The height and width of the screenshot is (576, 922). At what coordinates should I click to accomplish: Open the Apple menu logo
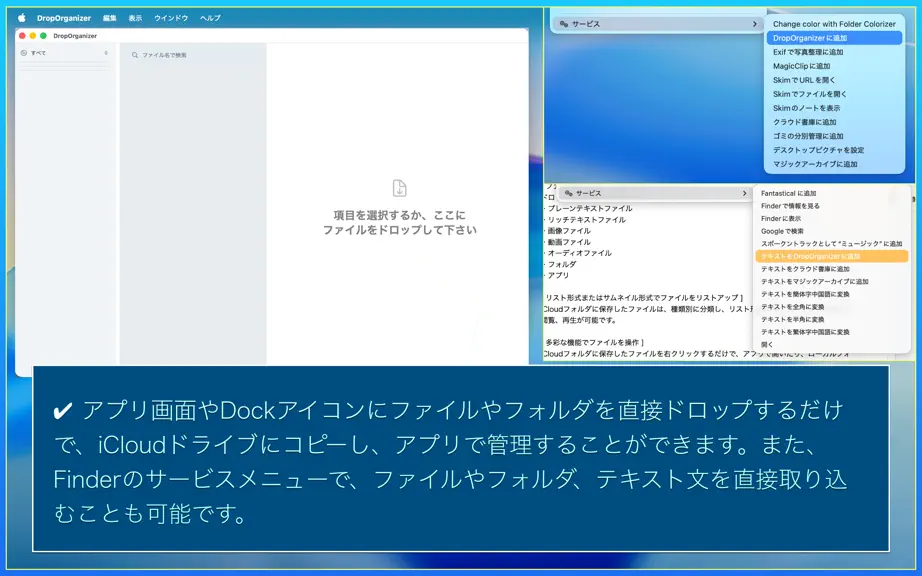click(22, 18)
